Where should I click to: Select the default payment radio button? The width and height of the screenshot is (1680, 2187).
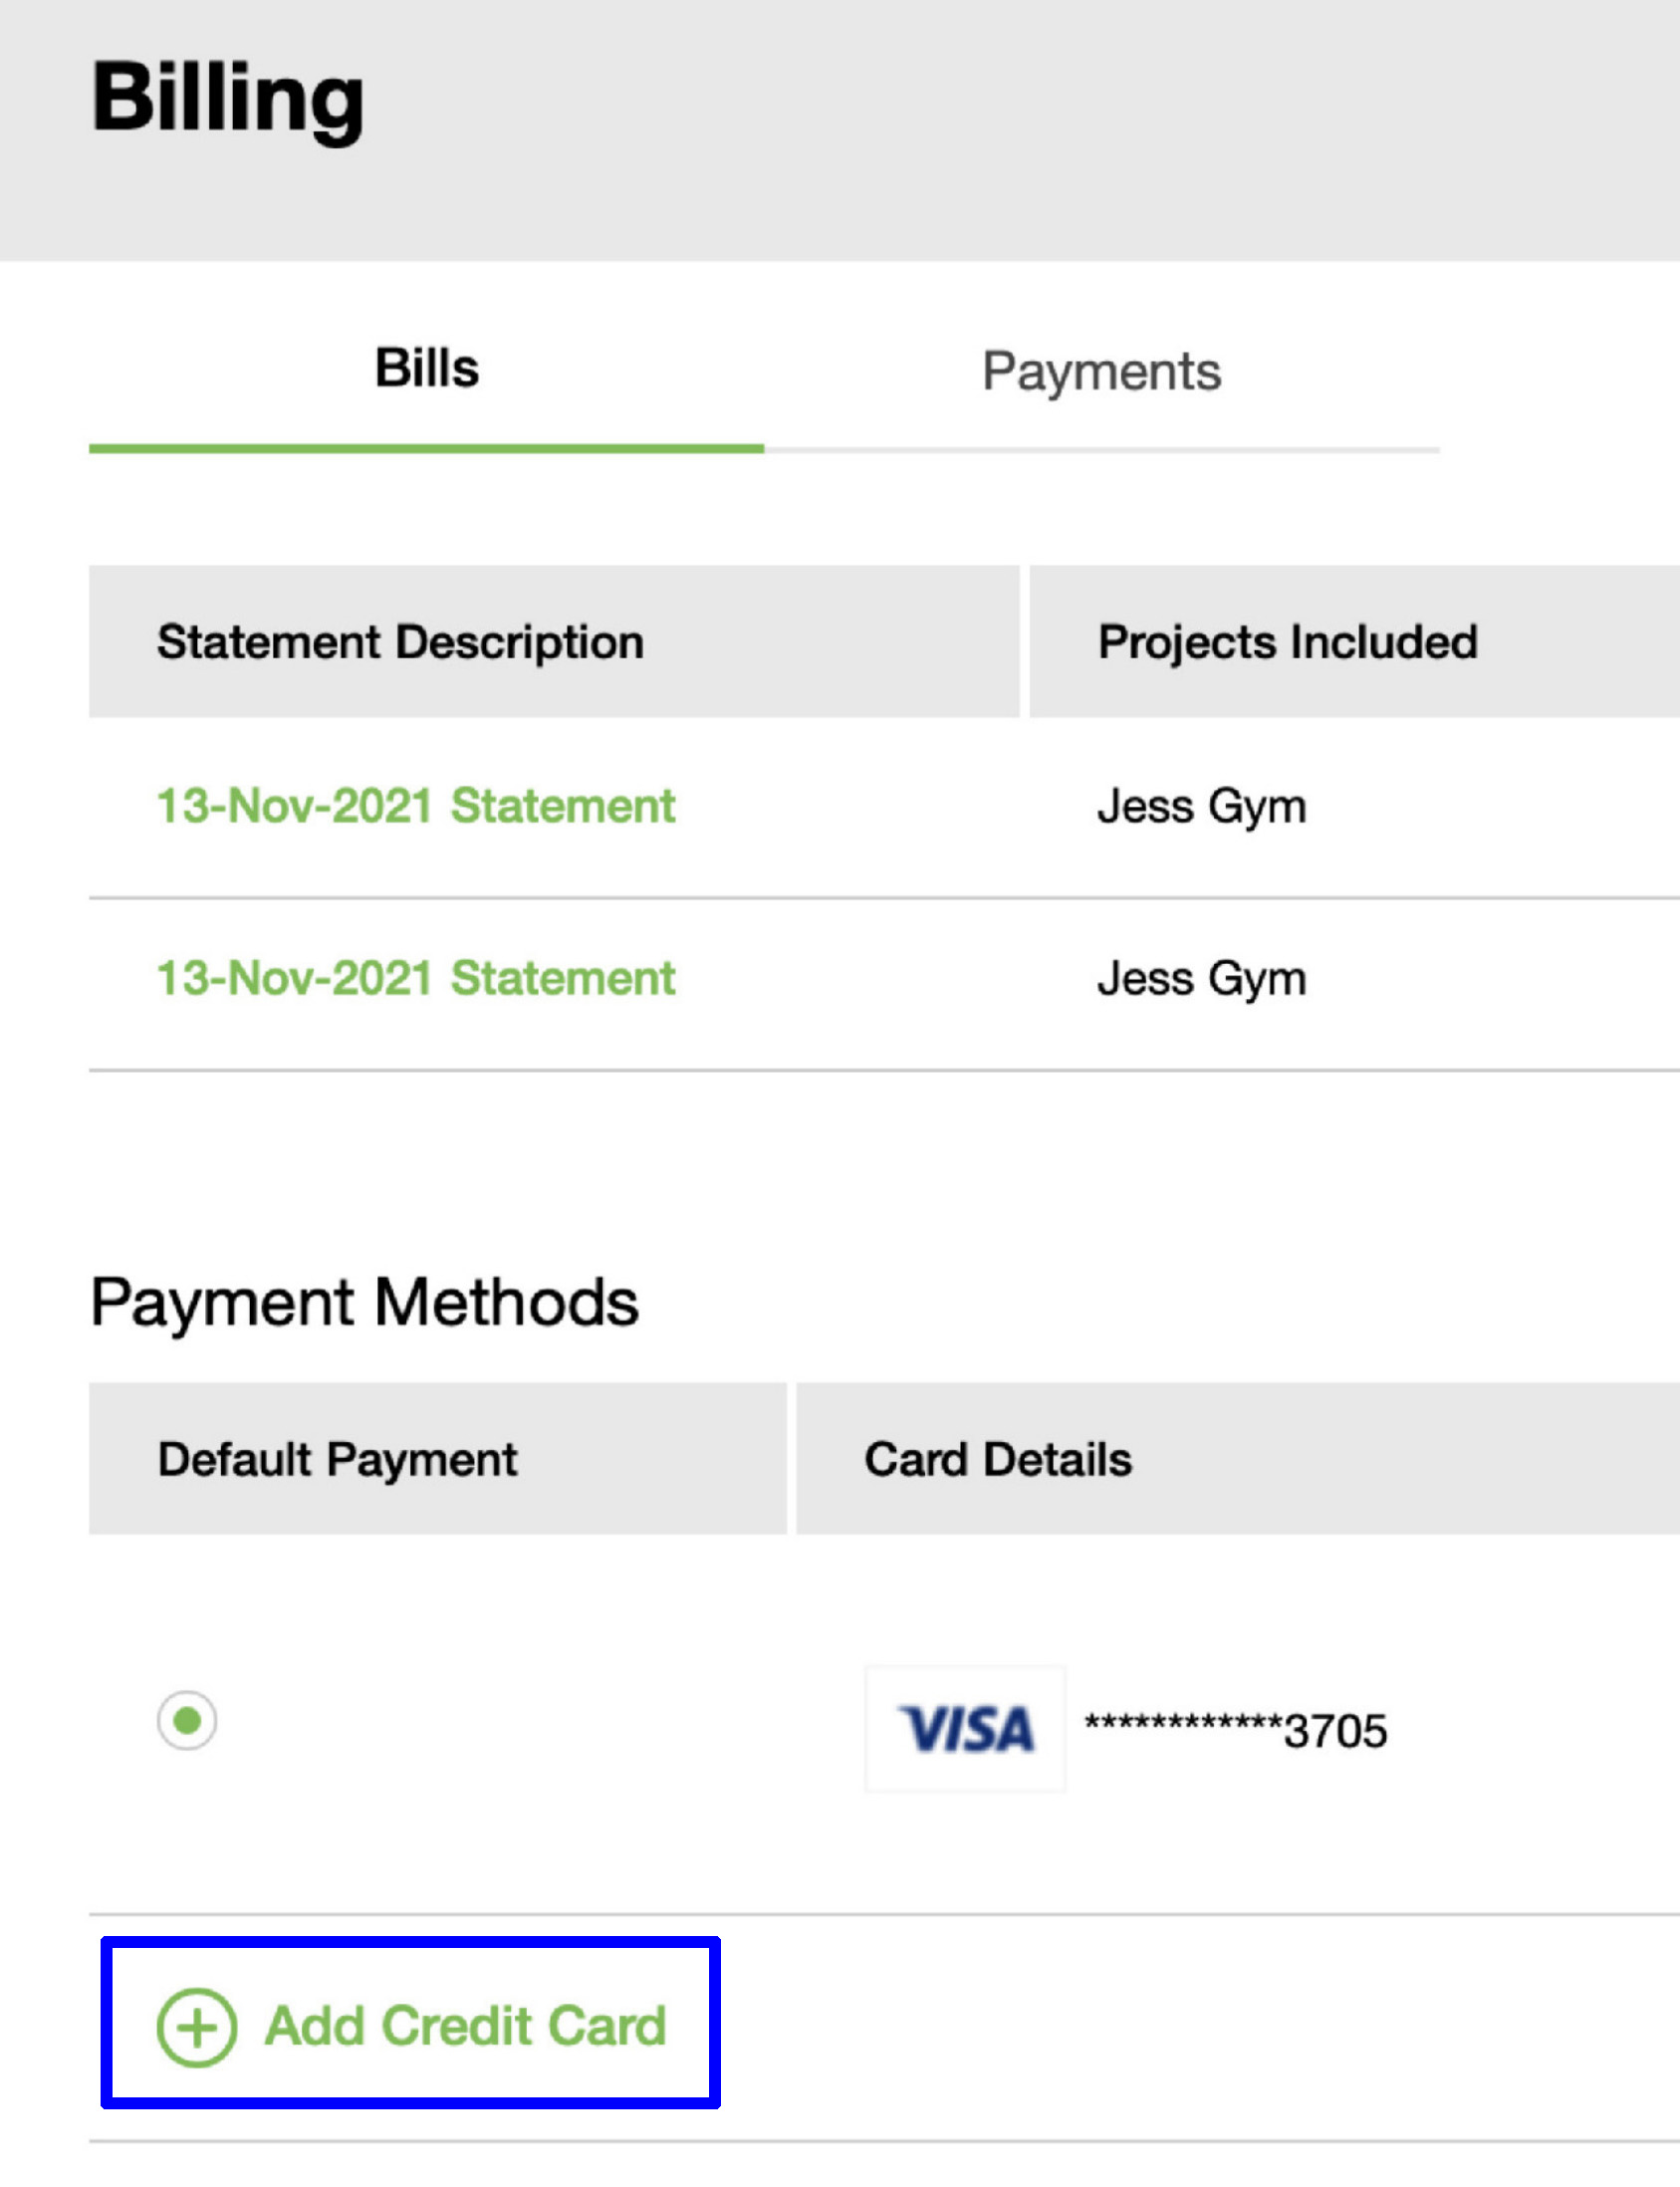pyautogui.click(x=187, y=1720)
